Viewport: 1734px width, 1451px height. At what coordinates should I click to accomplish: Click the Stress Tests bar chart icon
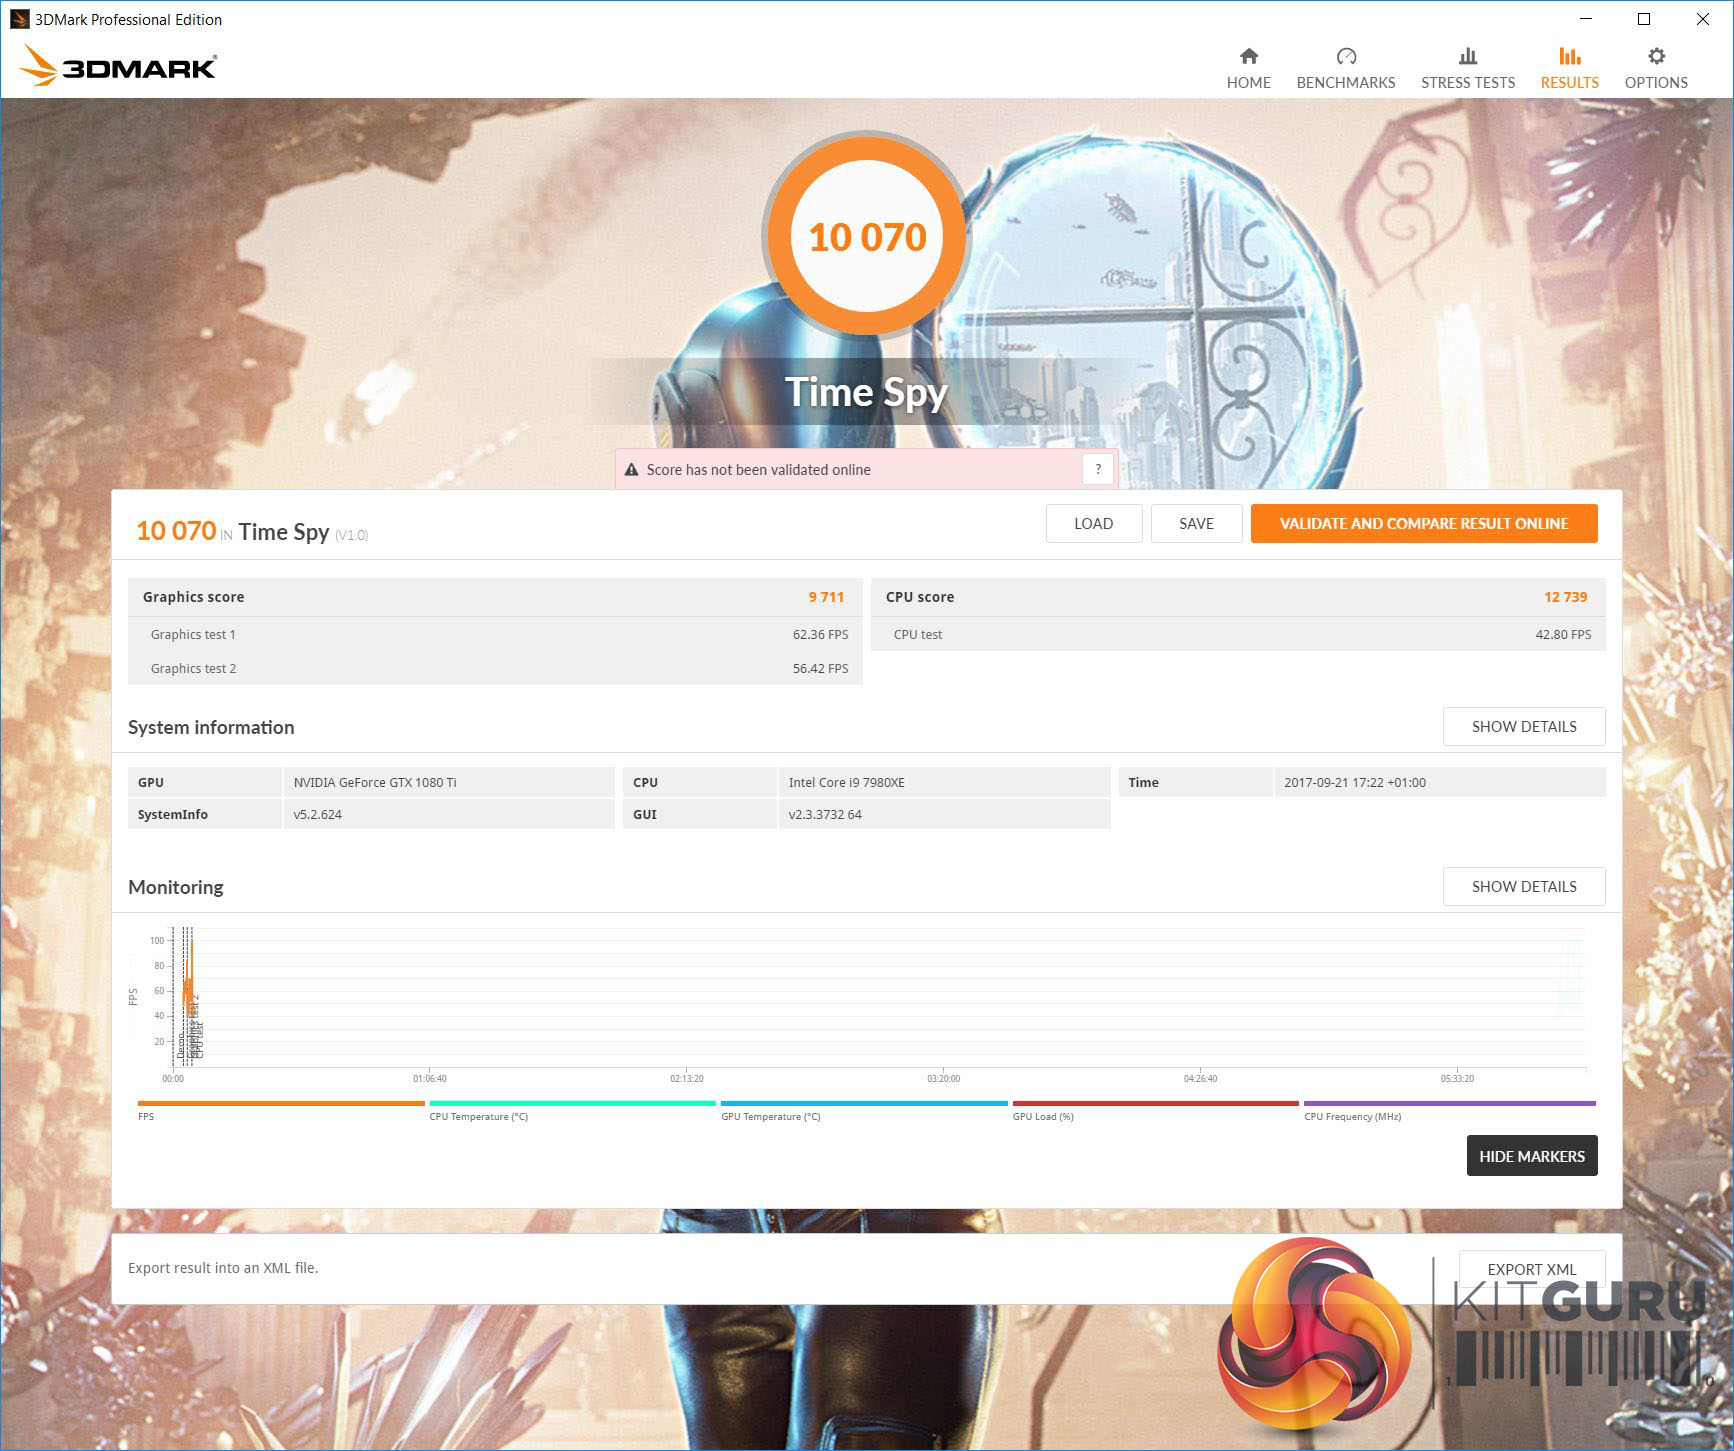pos(1467,56)
